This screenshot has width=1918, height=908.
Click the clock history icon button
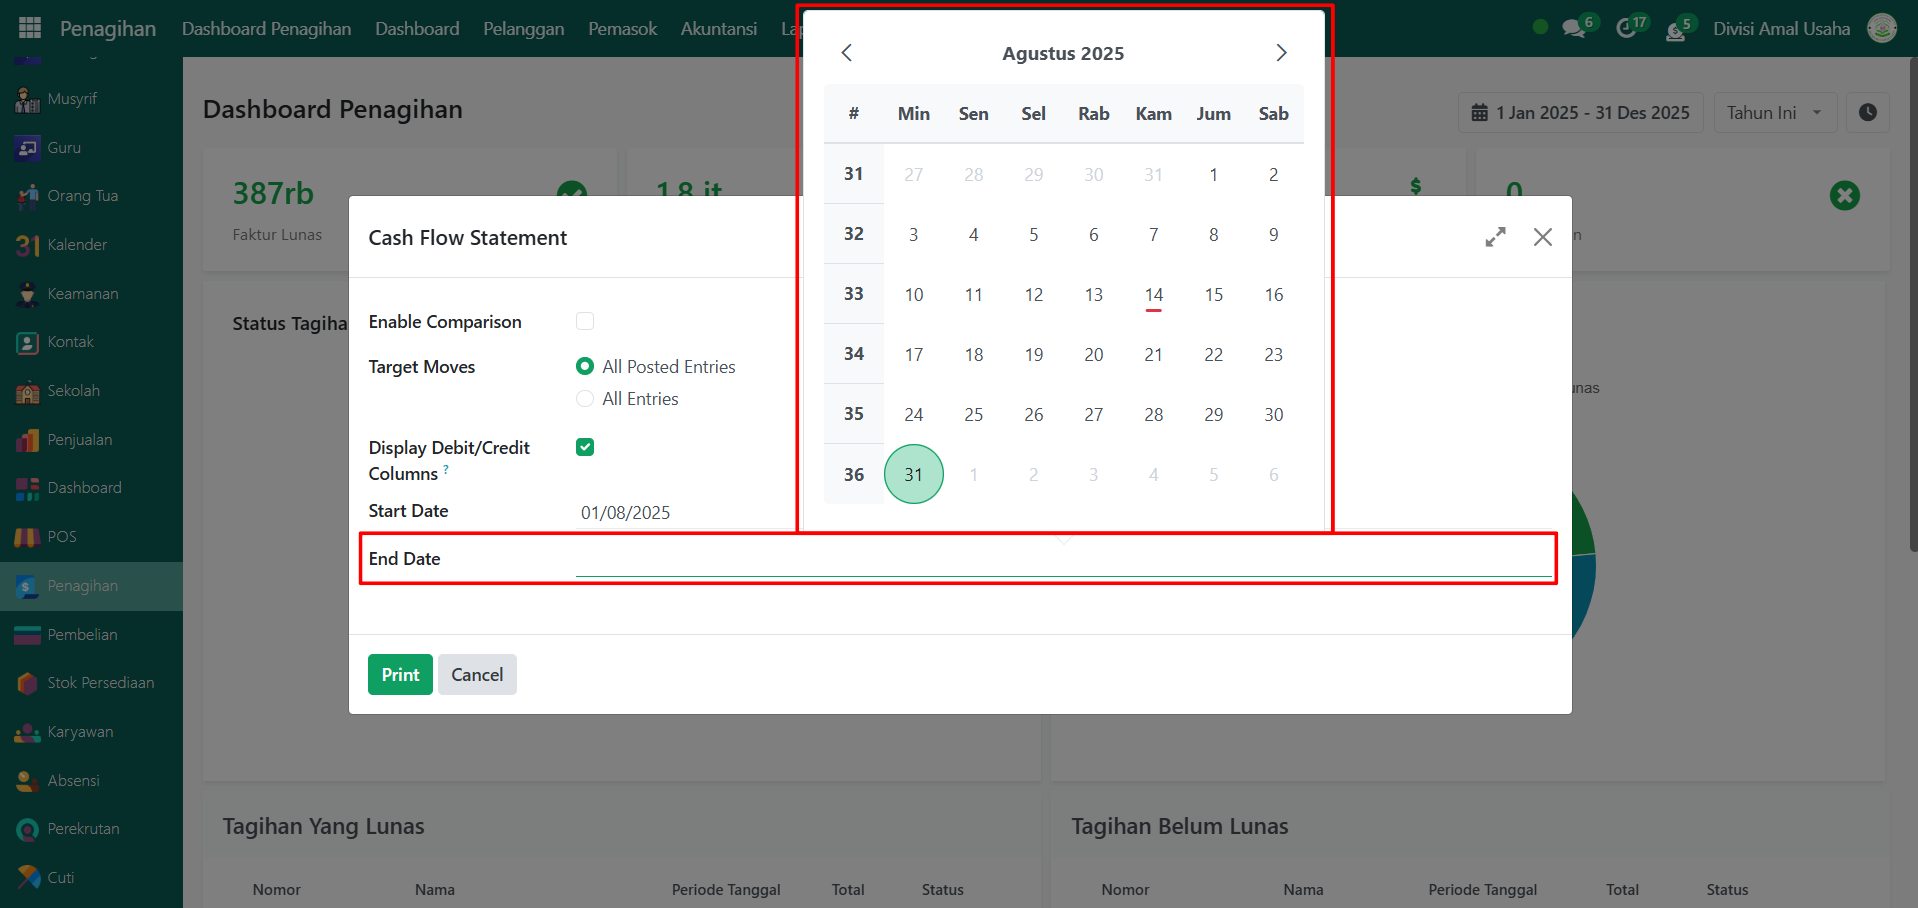click(x=1867, y=113)
